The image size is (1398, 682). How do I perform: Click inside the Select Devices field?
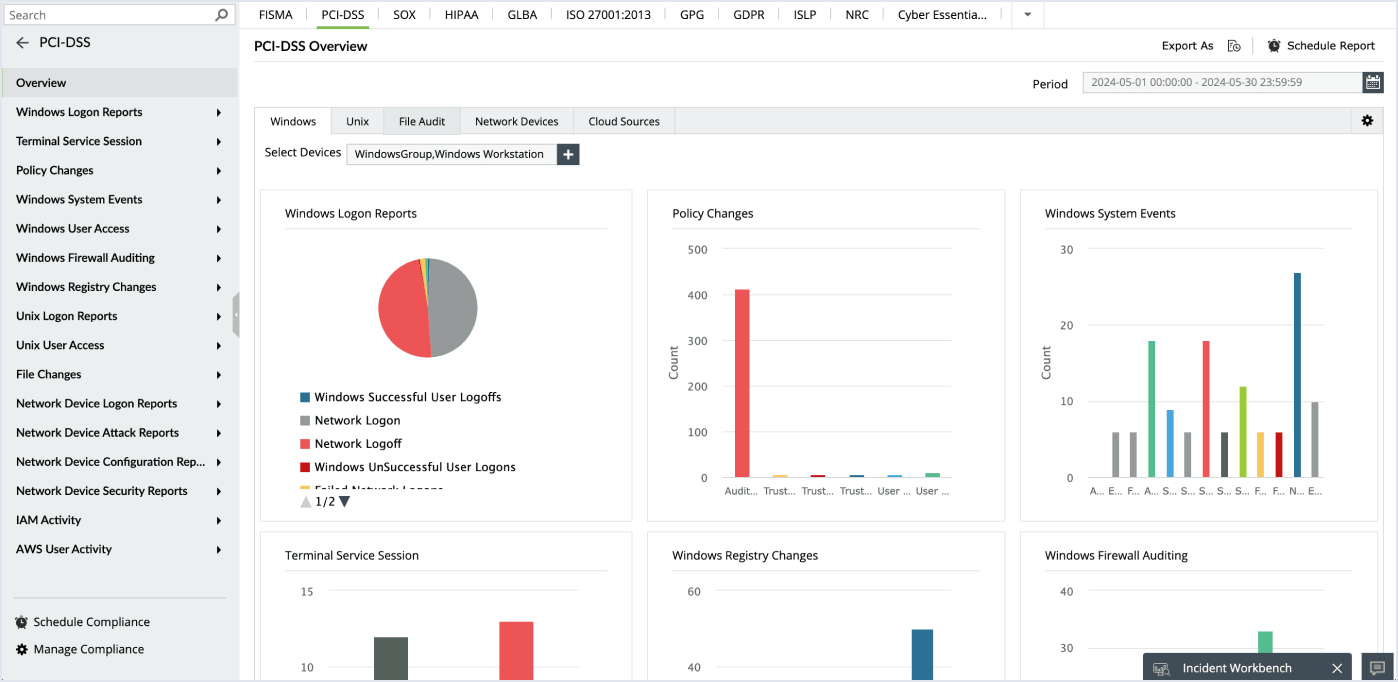pos(450,154)
